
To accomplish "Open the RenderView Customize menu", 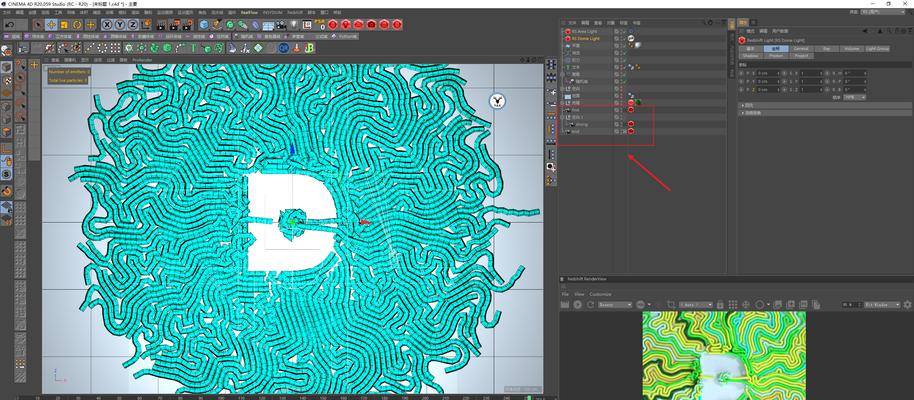I will pos(600,294).
